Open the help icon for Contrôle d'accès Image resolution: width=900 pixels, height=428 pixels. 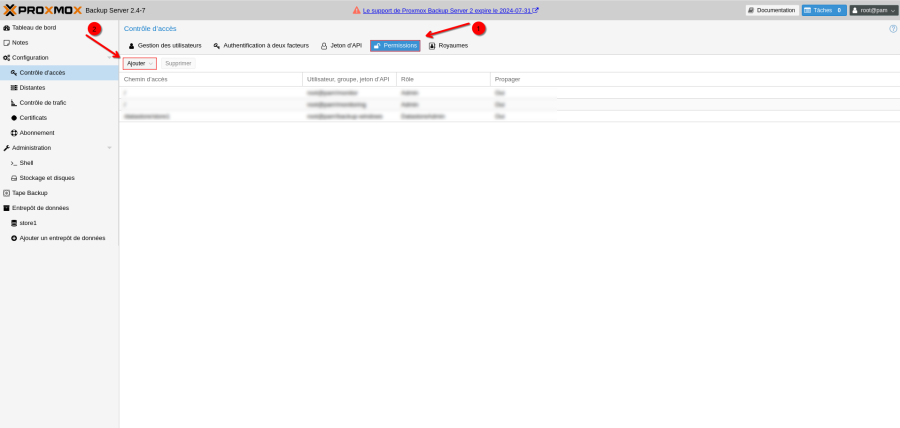tap(893, 29)
